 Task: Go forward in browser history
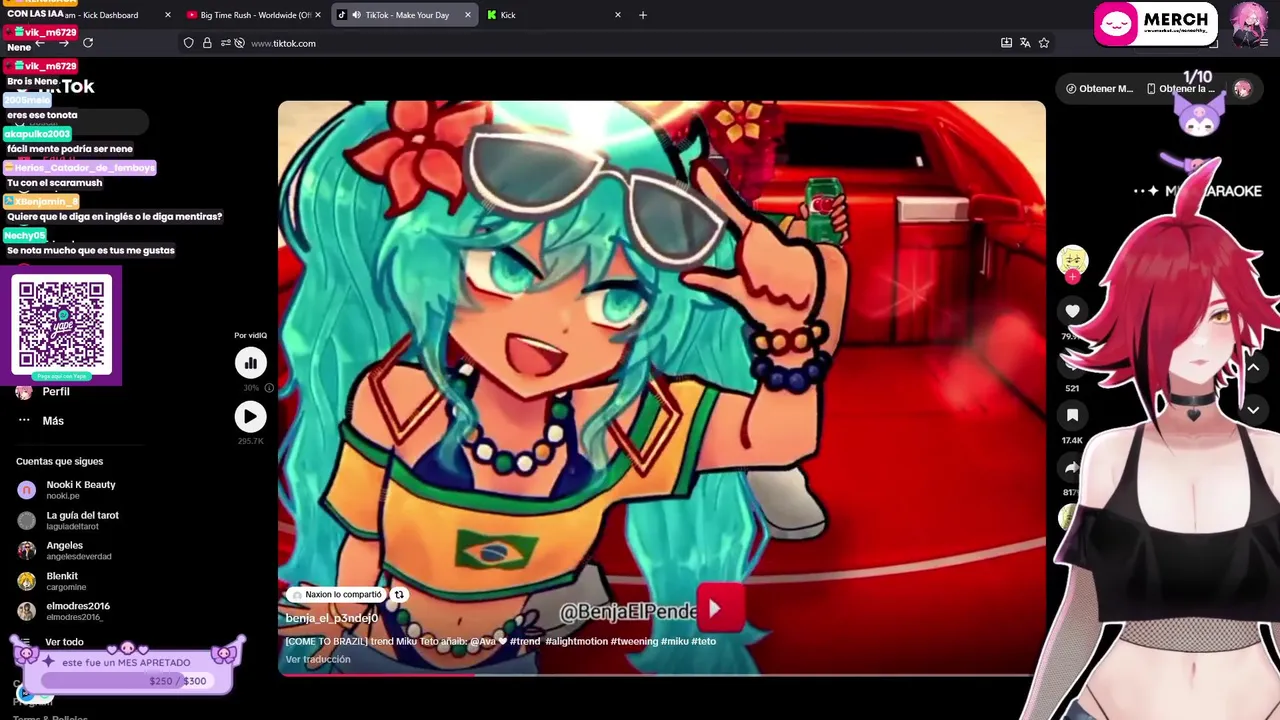click(x=63, y=43)
